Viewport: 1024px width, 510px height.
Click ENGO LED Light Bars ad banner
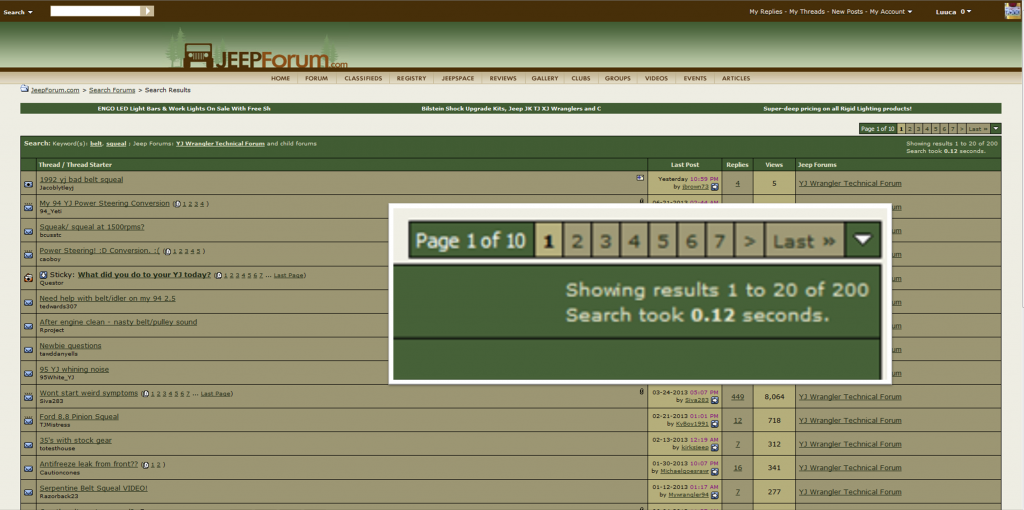pos(184,108)
